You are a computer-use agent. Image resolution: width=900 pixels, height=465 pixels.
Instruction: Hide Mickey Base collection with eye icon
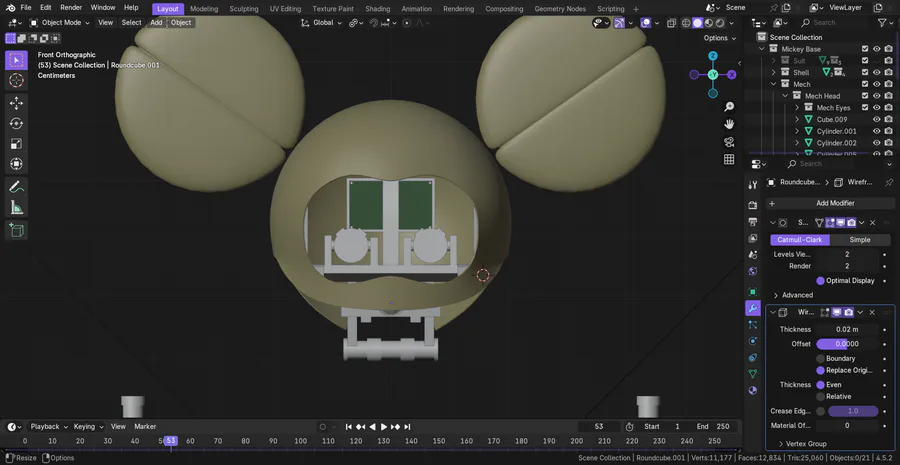[x=876, y=49]
